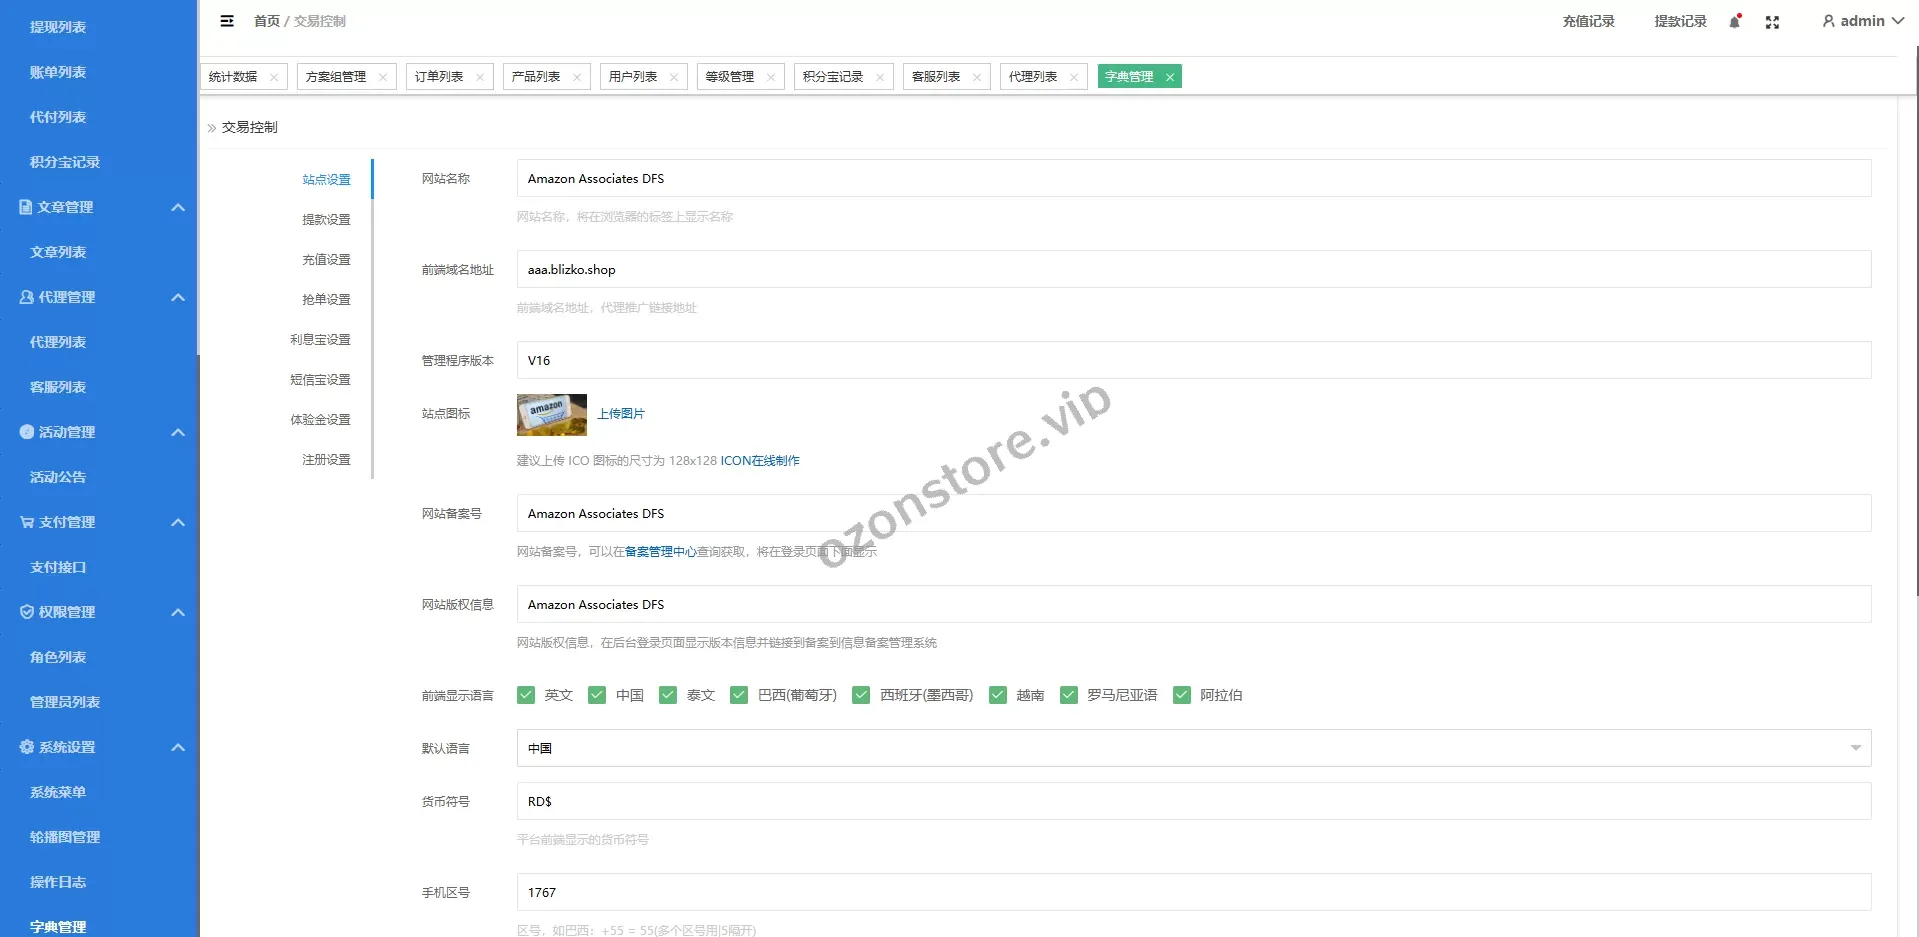Viewport: 1919px width, 937px height.
Task: Uncheck the 越南 language checkbox
Action: 998,695
